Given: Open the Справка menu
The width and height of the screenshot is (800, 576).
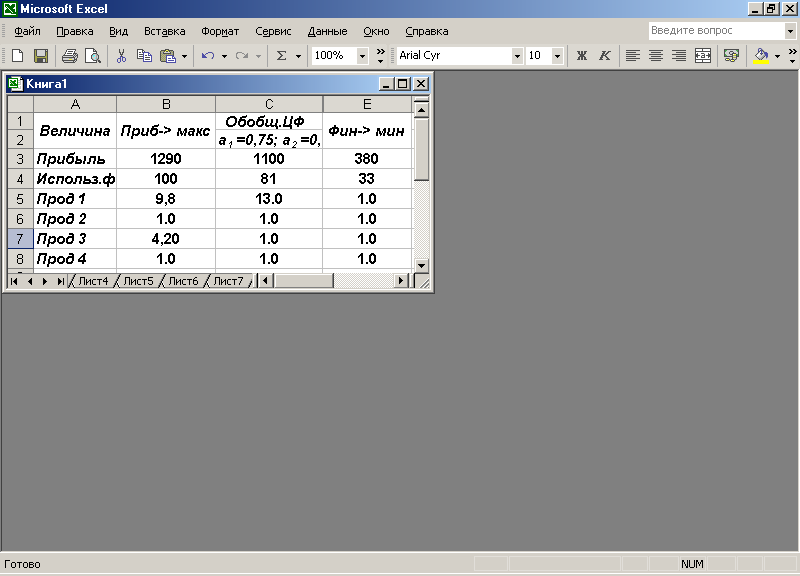Looking at the screenshot, I should pos(427,32).
